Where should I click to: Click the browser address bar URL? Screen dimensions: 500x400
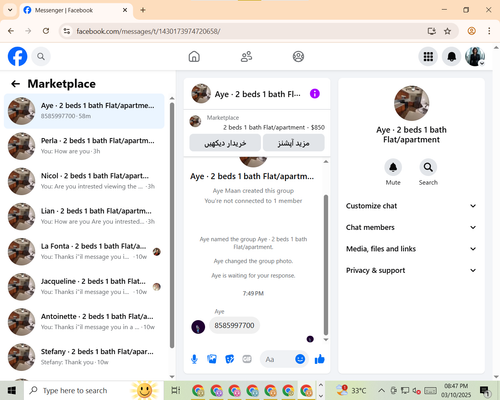[148, 31]
